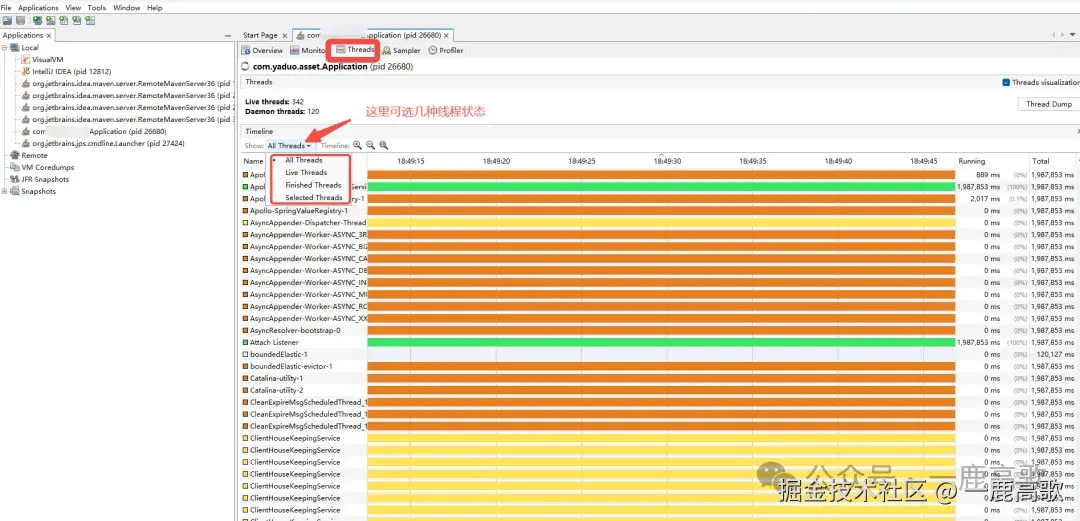The image size is (1080, 521).
Task: Switch to the Overview tab
Action: (x=262, y=50)
